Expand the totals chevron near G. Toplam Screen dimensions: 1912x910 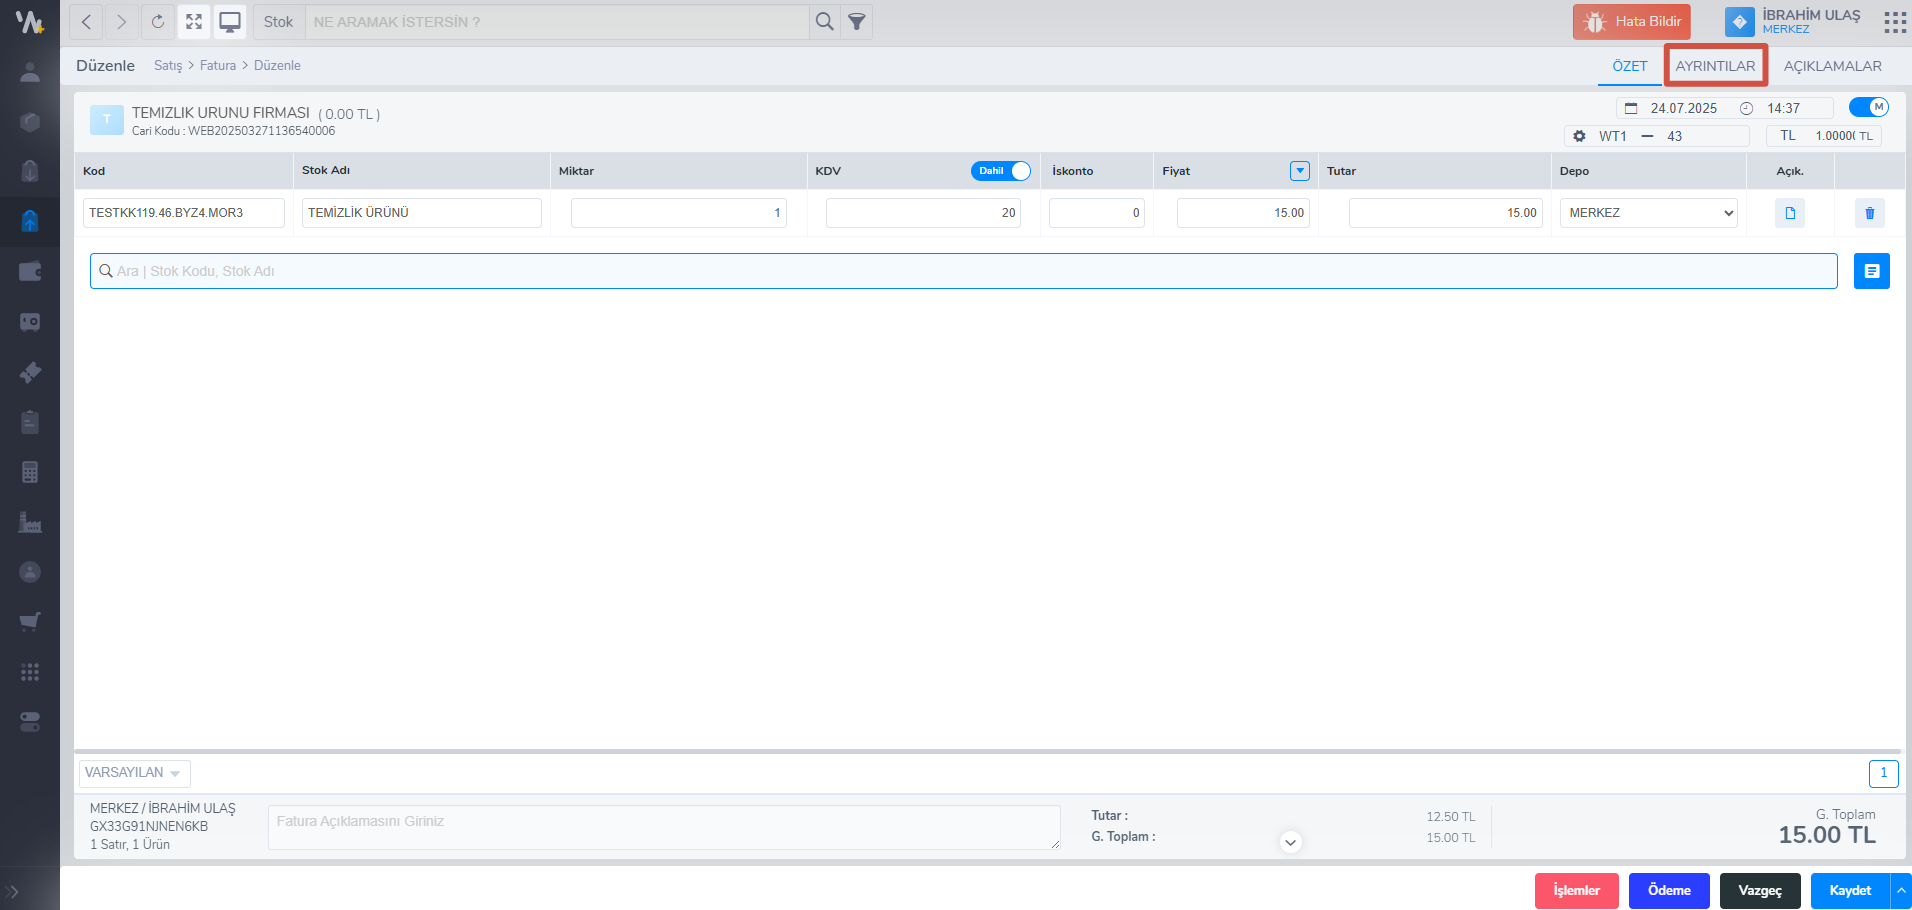(x=1290, y=842)
